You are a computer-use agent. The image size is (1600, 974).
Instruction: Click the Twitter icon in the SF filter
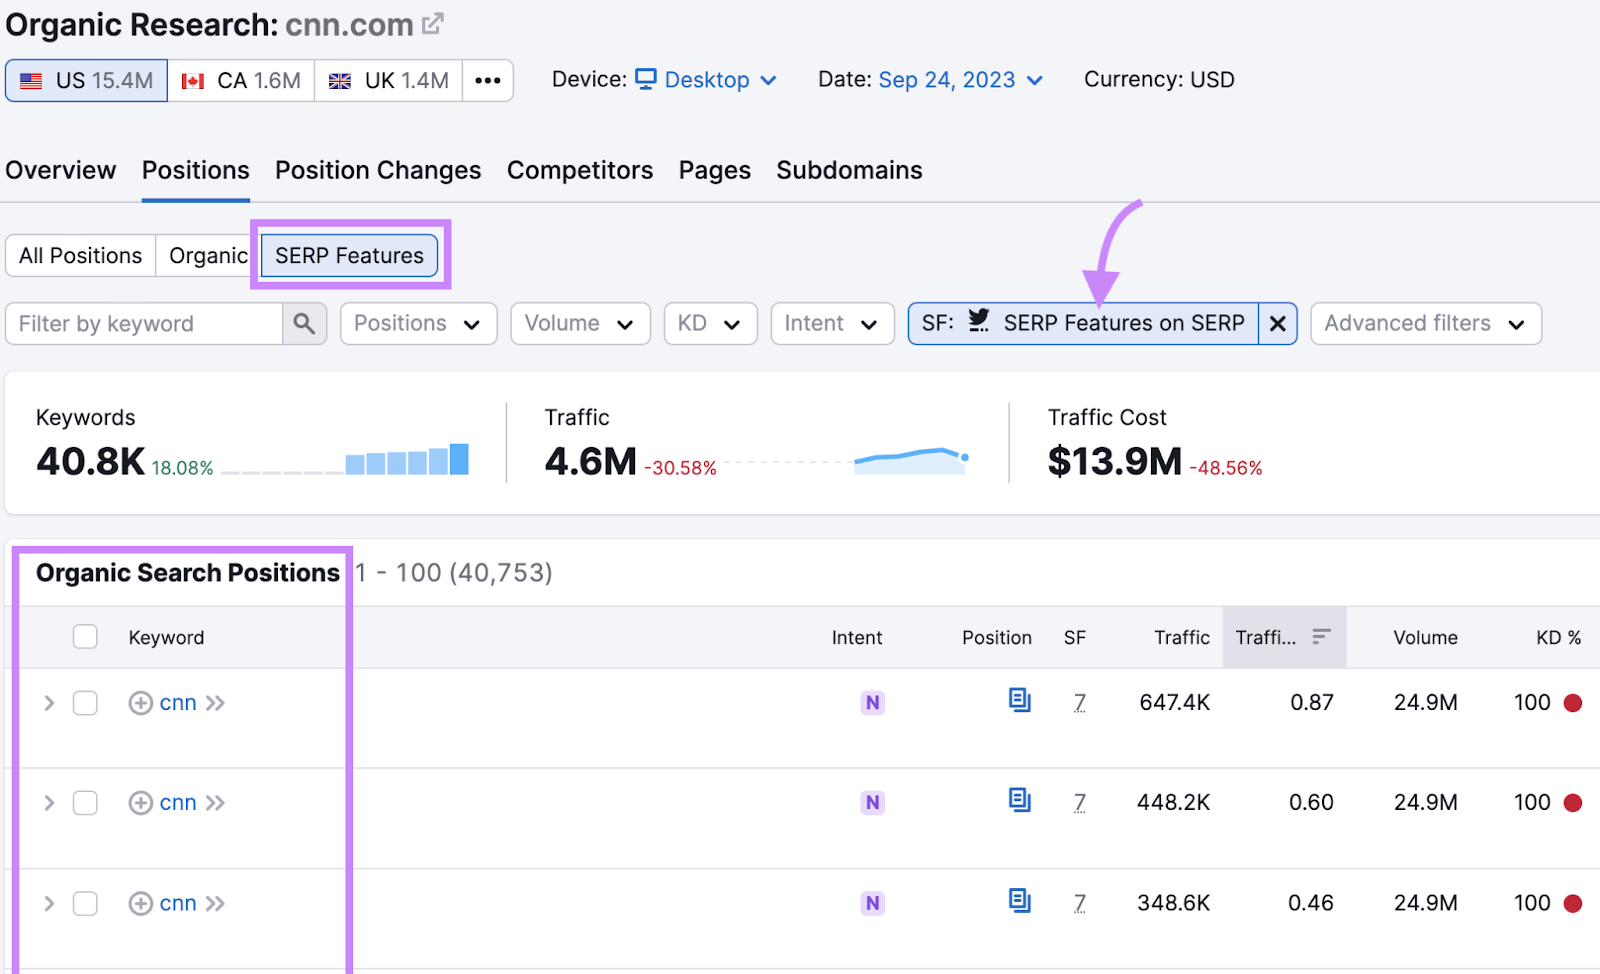click(x=979, y=322)
